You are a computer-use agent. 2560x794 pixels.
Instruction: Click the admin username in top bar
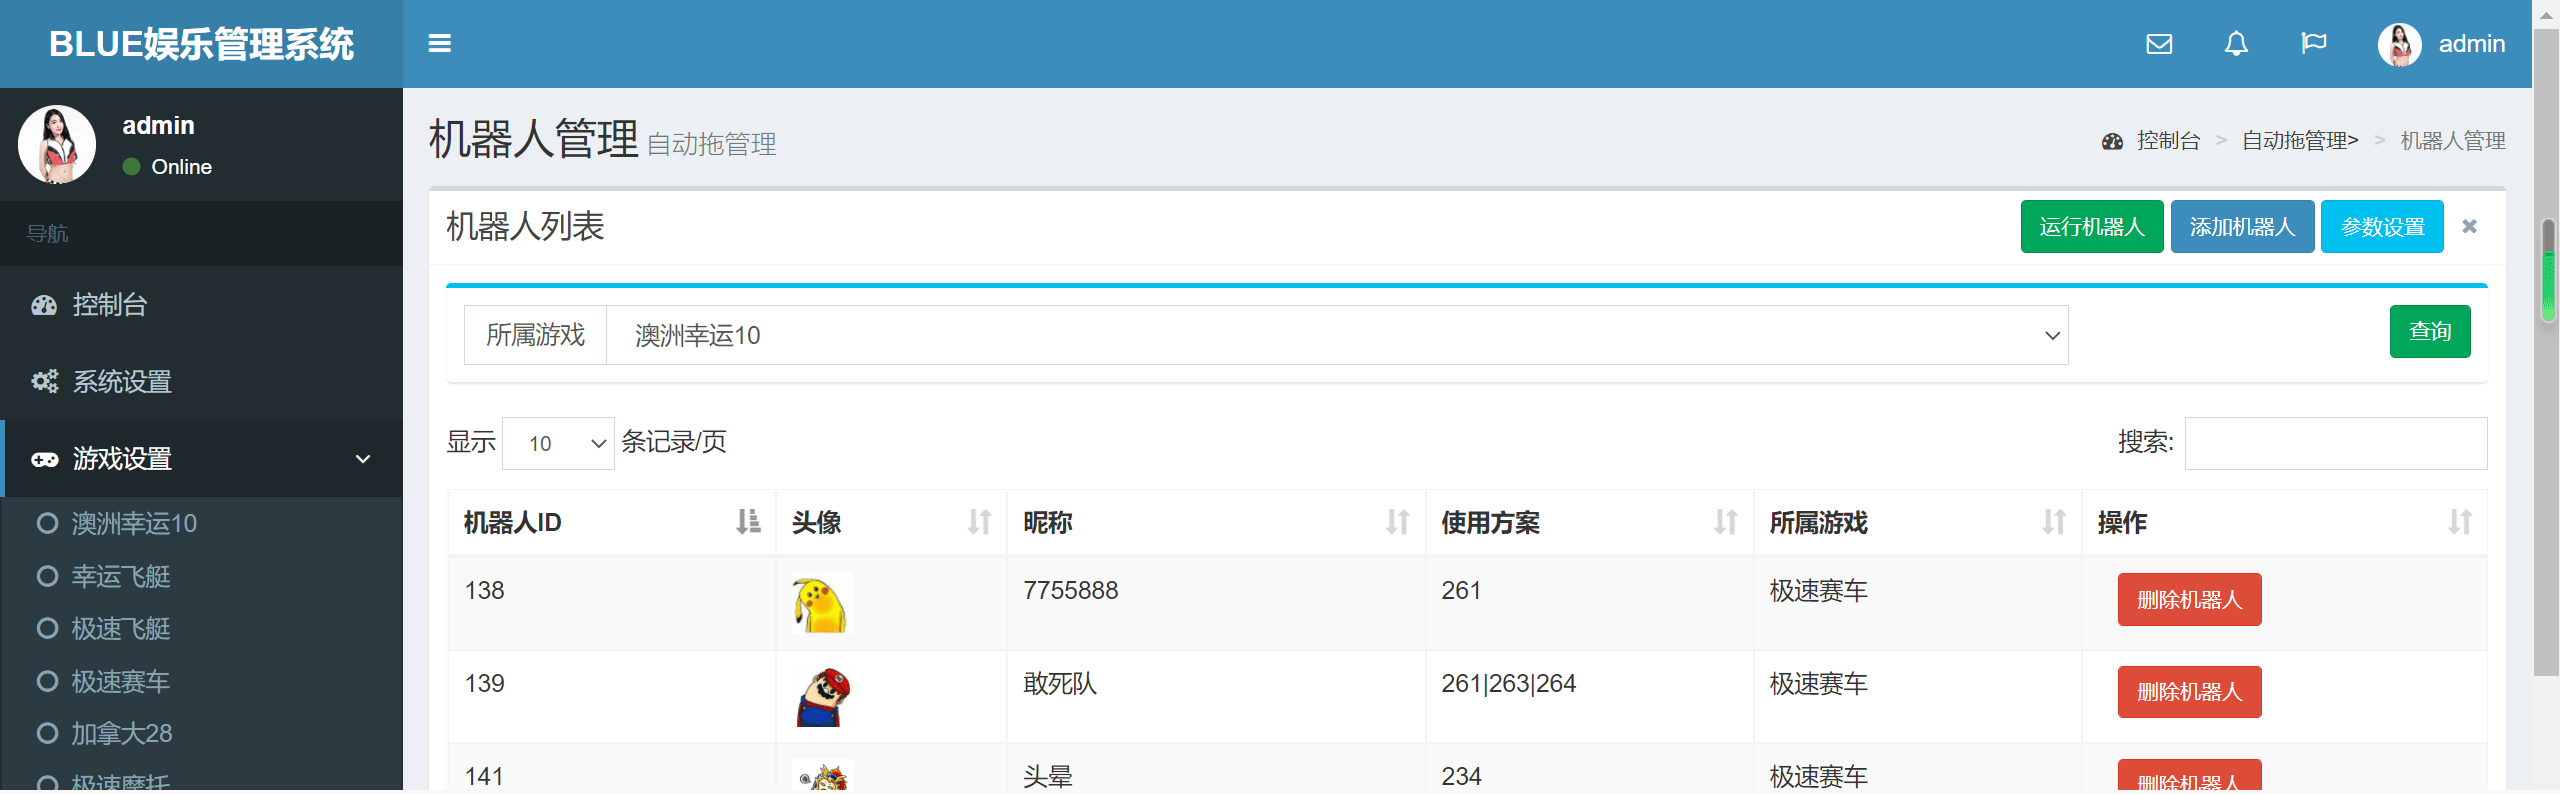[x=2472, y=44]
